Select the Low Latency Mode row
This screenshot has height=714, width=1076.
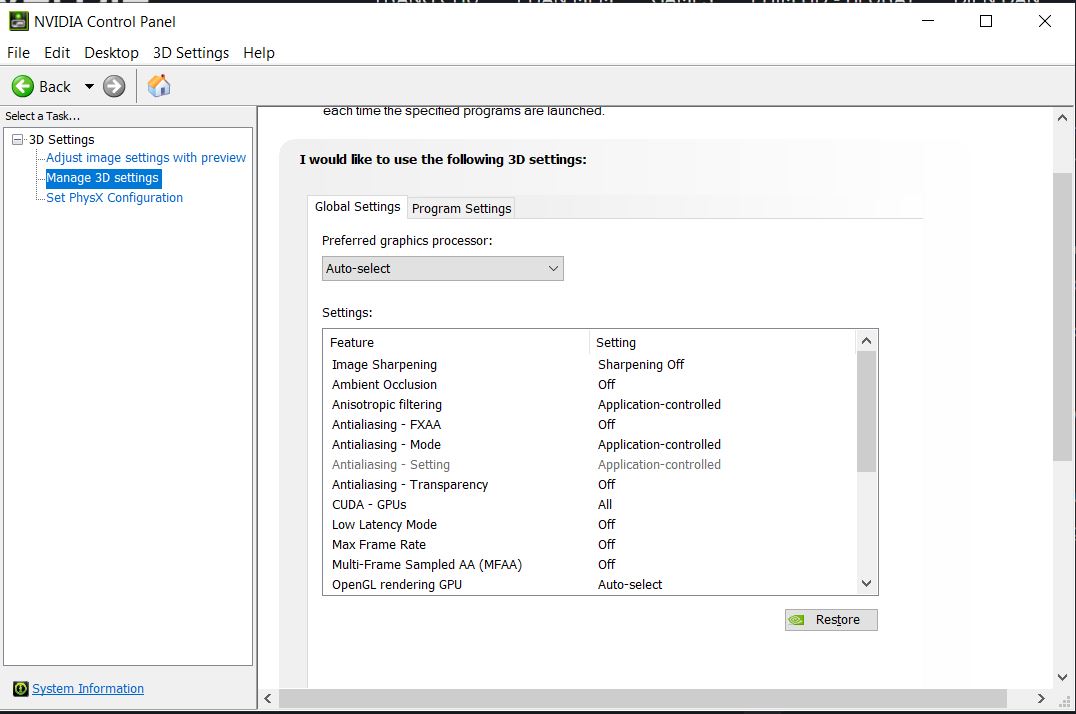(x=590, y=525)
